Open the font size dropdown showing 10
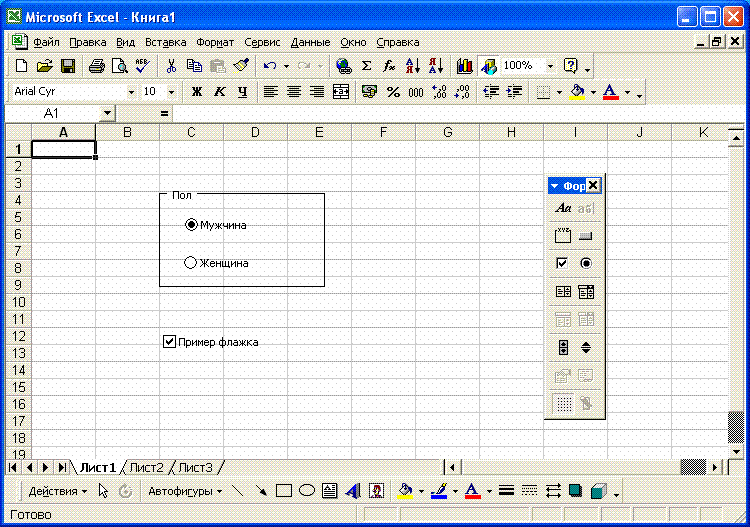 [171, 92]
